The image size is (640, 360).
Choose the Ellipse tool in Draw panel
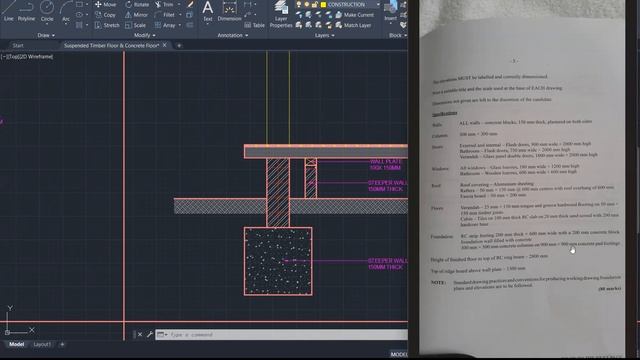(x=80, y=15)
